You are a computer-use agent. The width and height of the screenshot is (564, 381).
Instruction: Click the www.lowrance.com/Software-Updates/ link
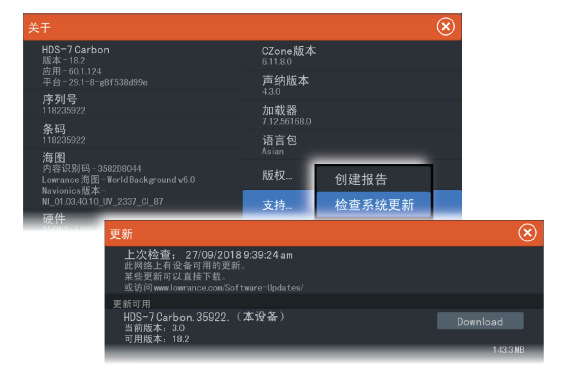(x=228, y=287)
